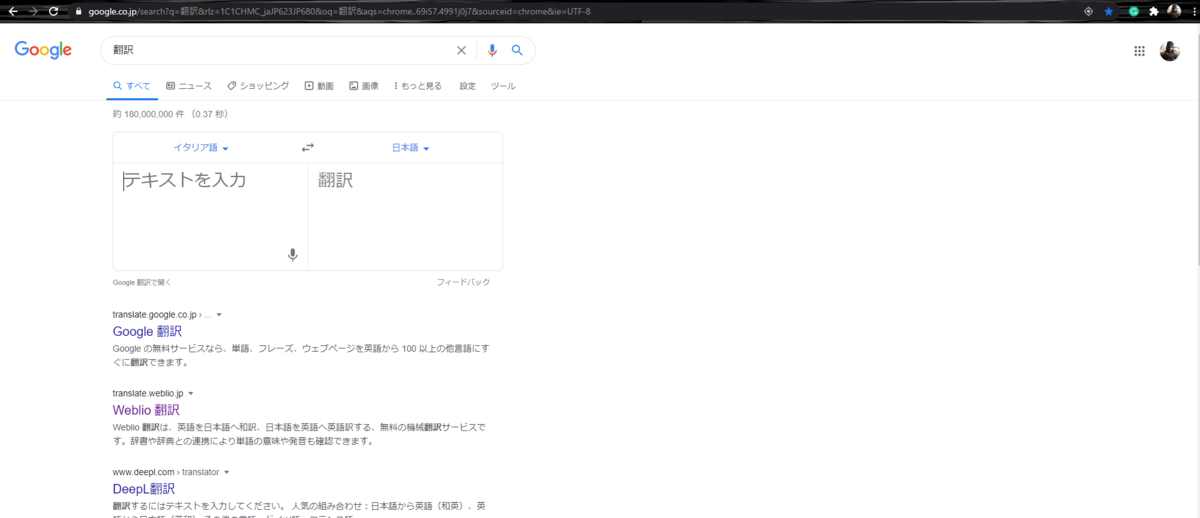Click the 翻訳 output panel text
The width and height of the screenshot is (1200, 518).
(x=336, y=180)
